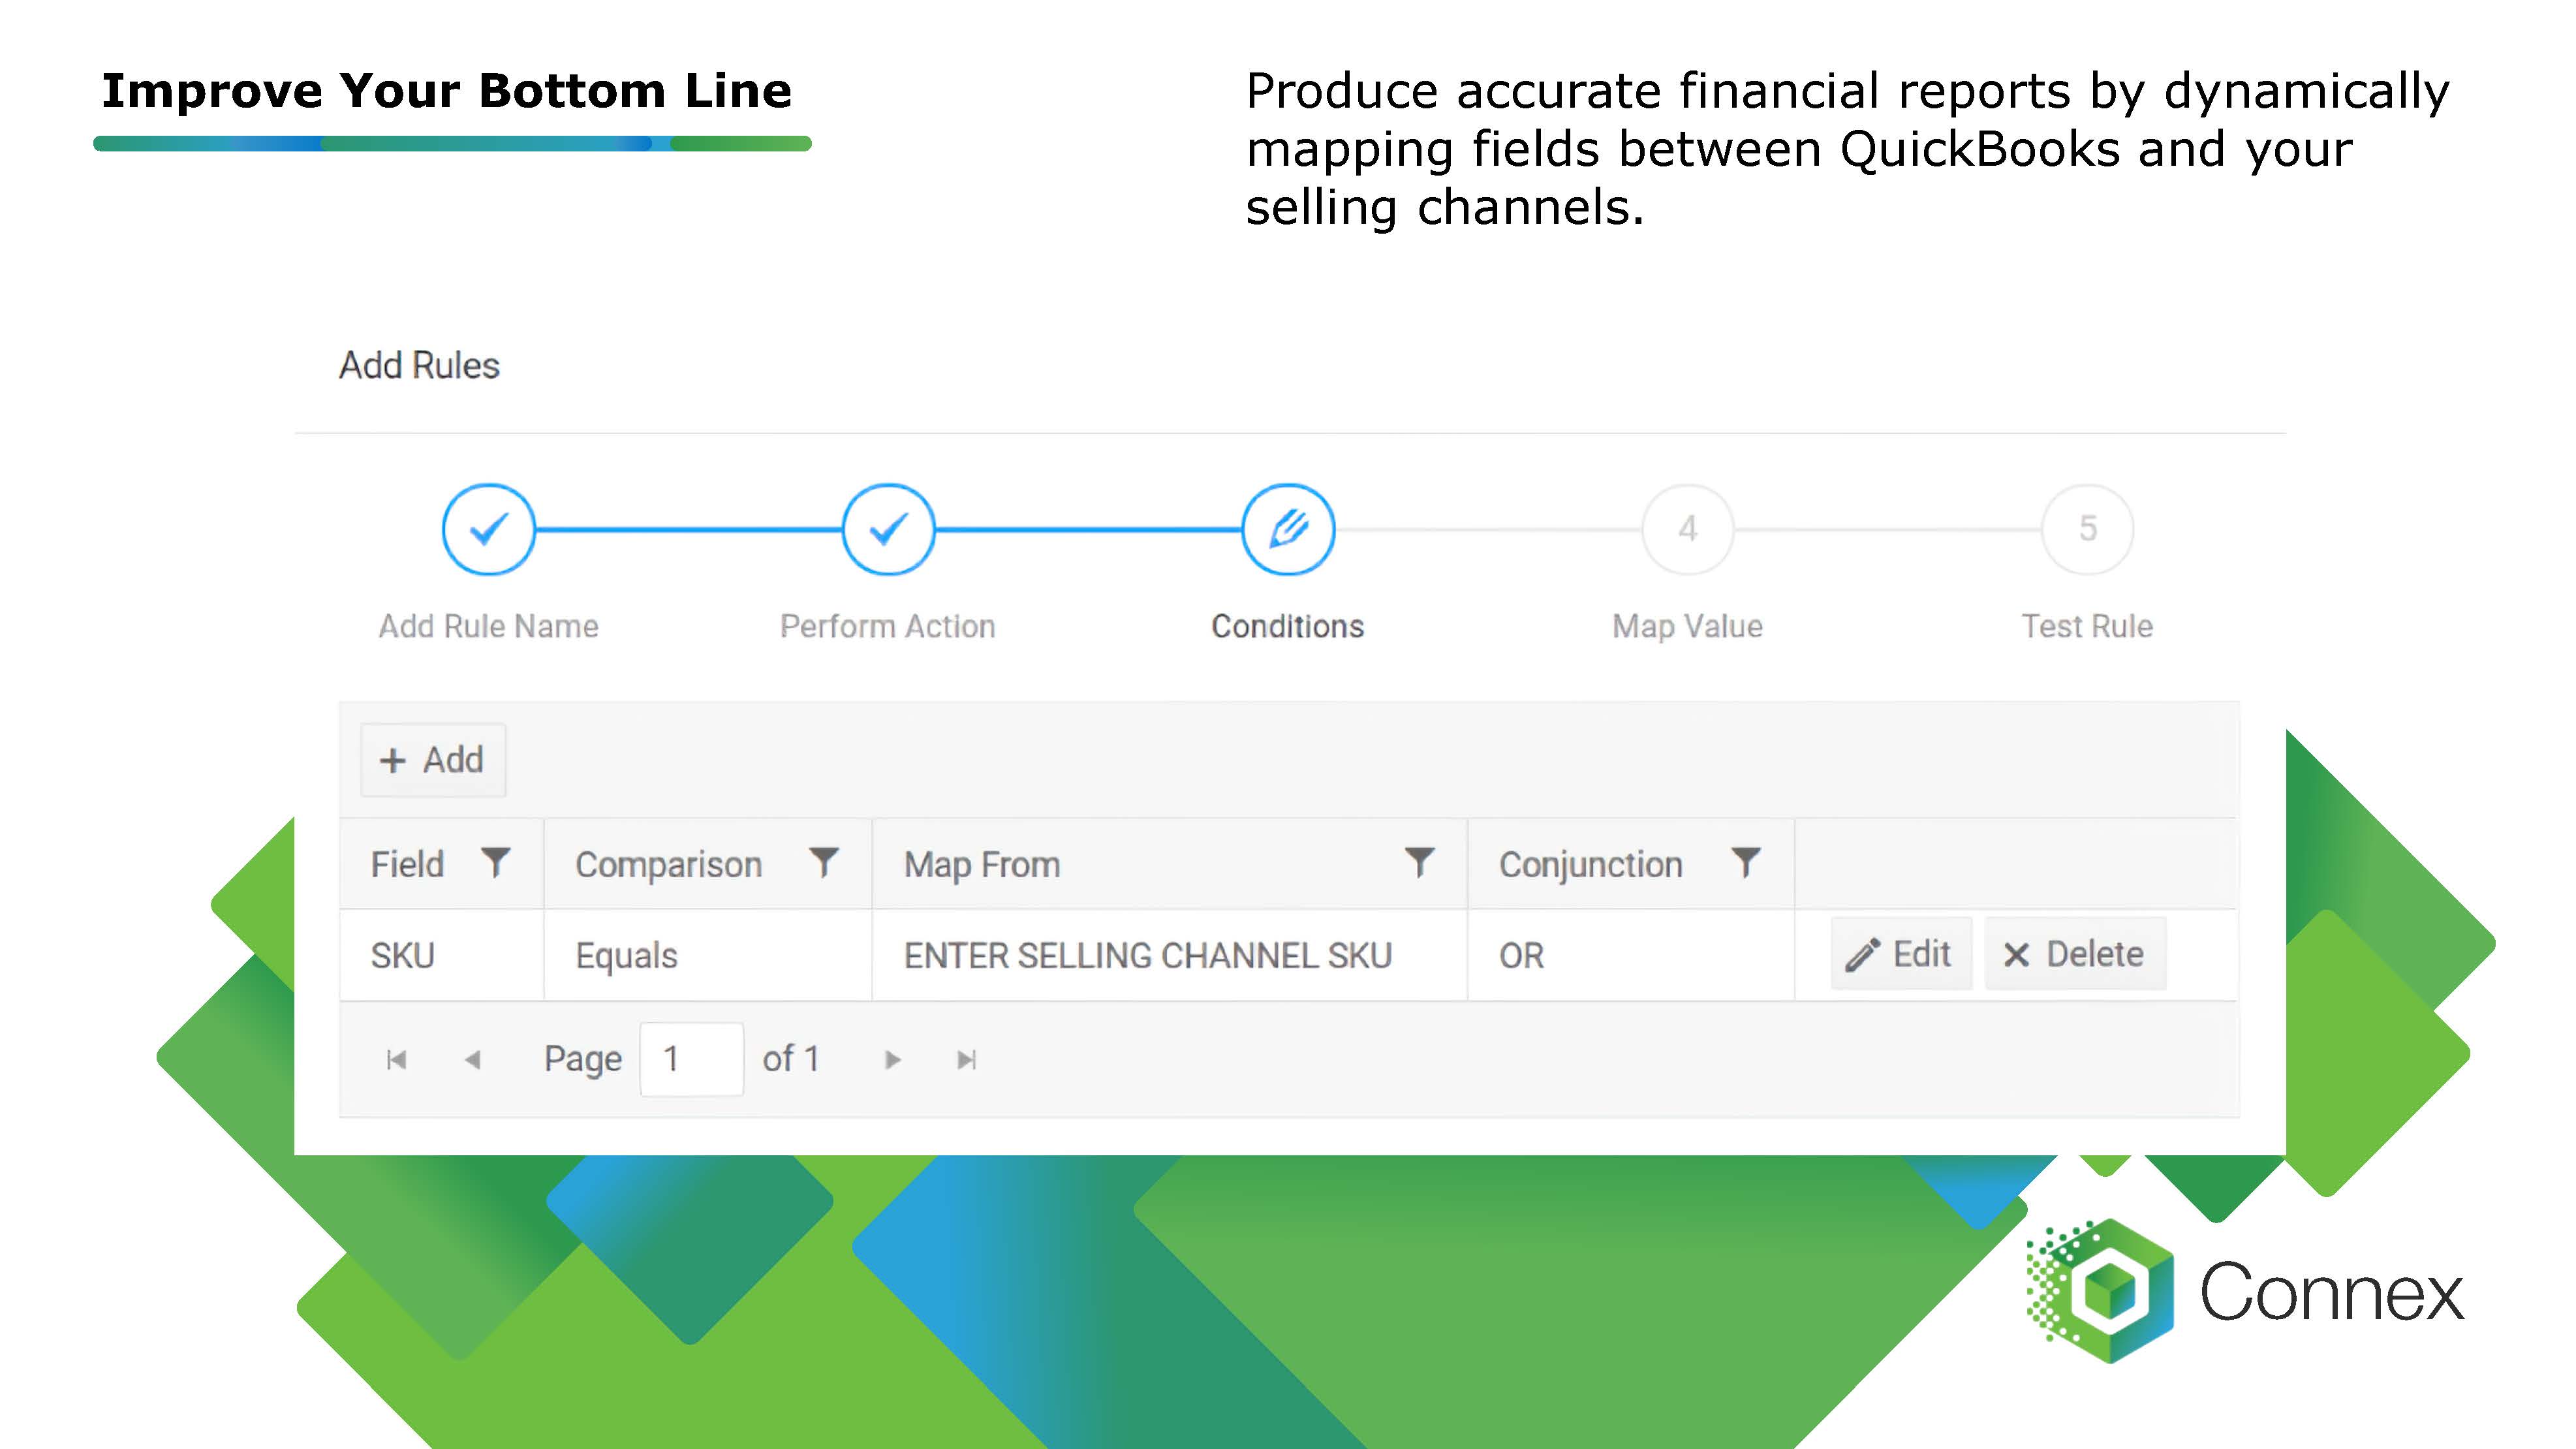This screenshot has height=1449, width=2576.
Task: Select the Perform Action step circle
Action: coord(888,529)
